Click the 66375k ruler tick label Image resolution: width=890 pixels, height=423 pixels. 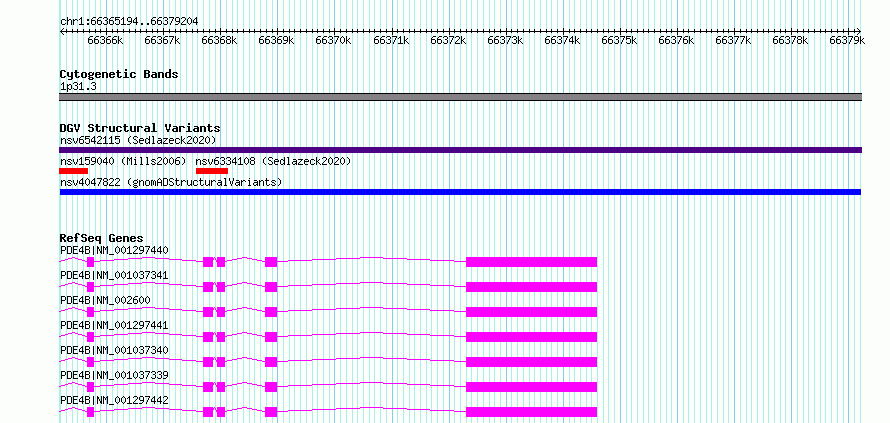[x=619, y=40]
